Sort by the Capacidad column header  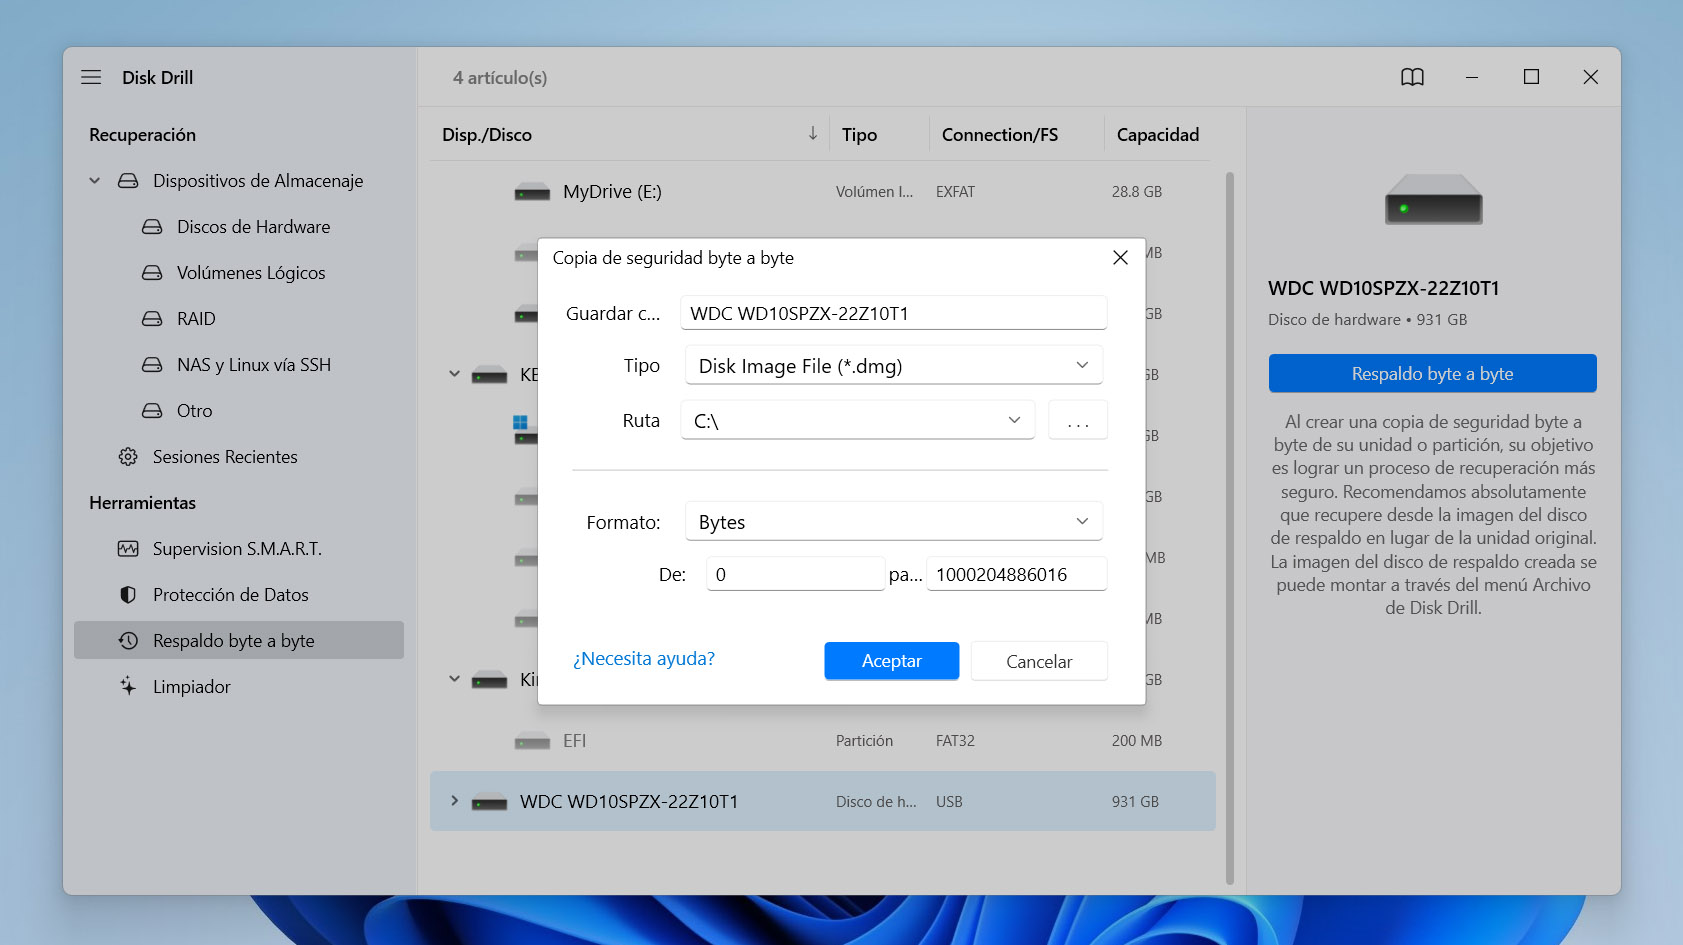coord(1157,134)
